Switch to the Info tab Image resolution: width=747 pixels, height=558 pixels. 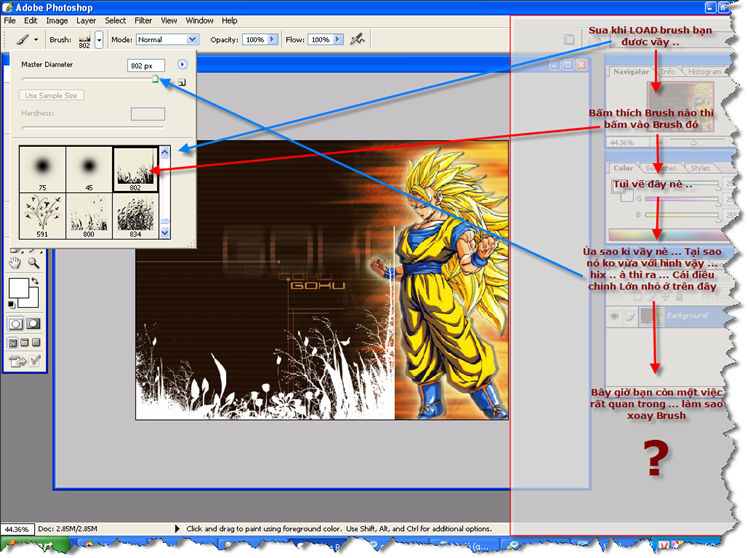point(668,71)
